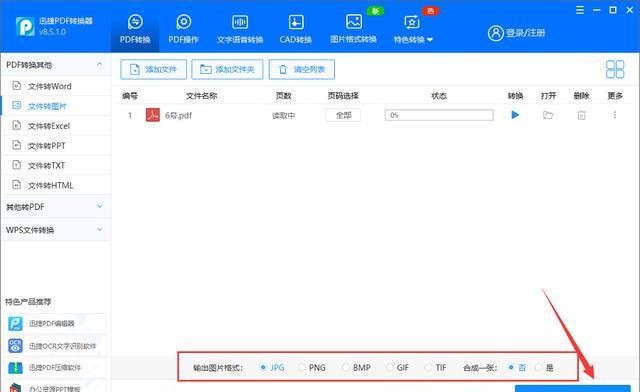Viewport: 640px width, 392px height.
Task: Switch to PDF操作 tab
Action: (x=184, y=28)
